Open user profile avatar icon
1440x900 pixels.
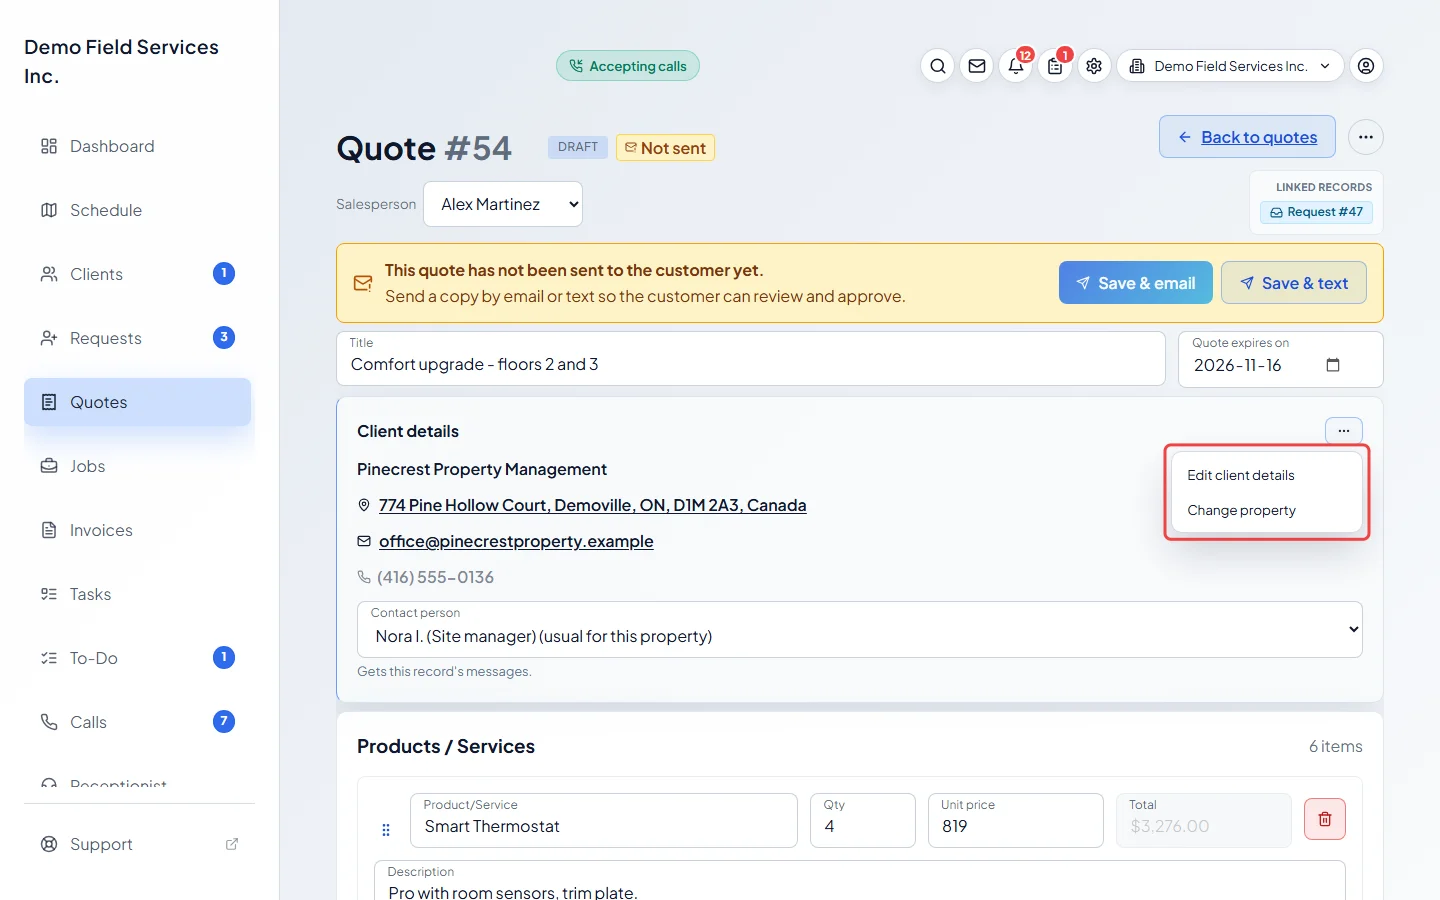point(1366,66)
